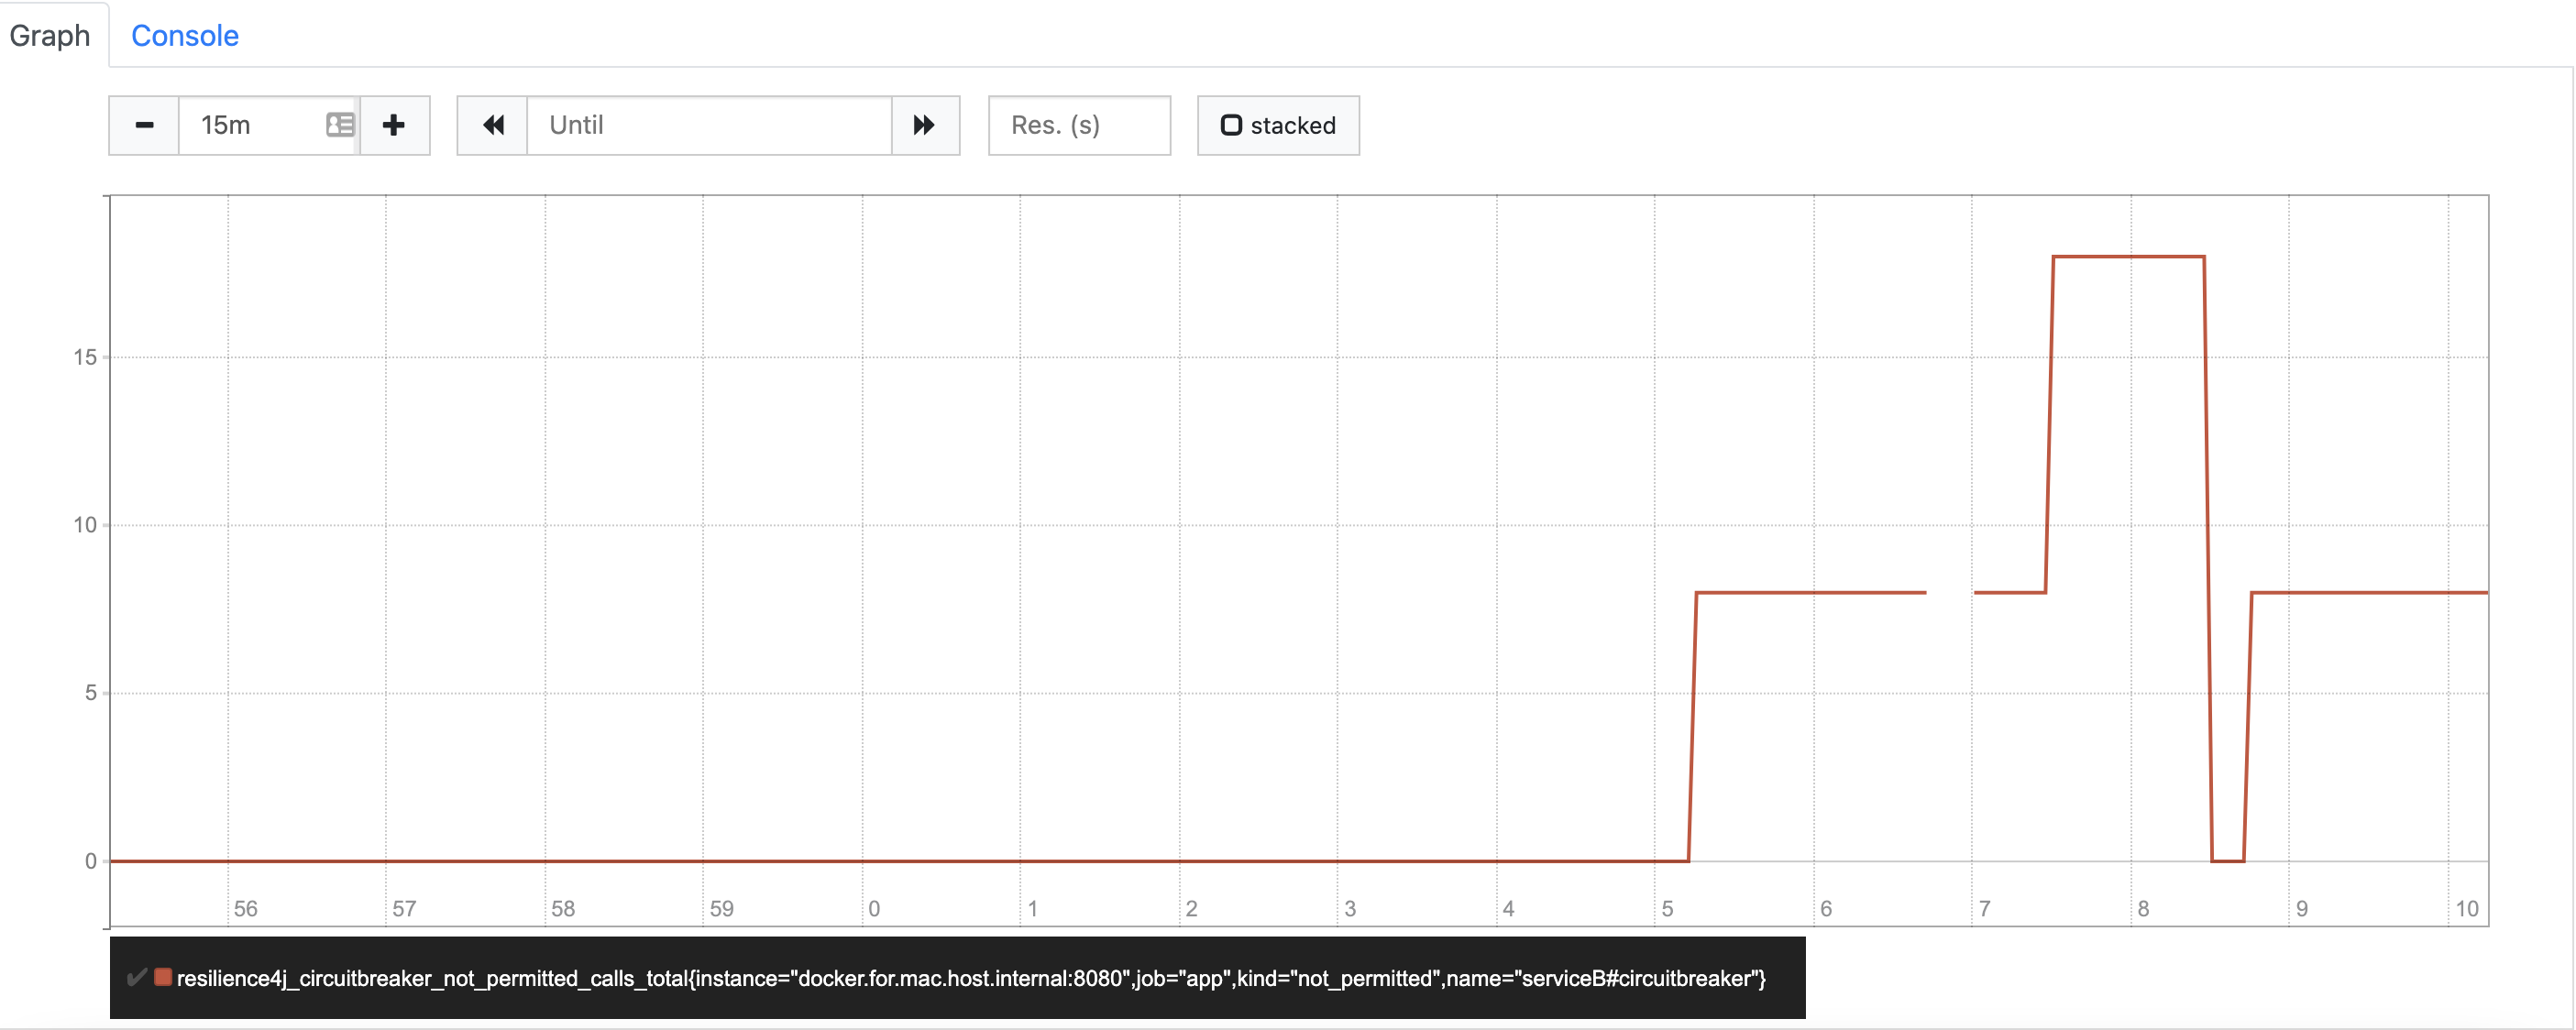
Task: Decrease the graph time range with minus button
Action: 144,125
